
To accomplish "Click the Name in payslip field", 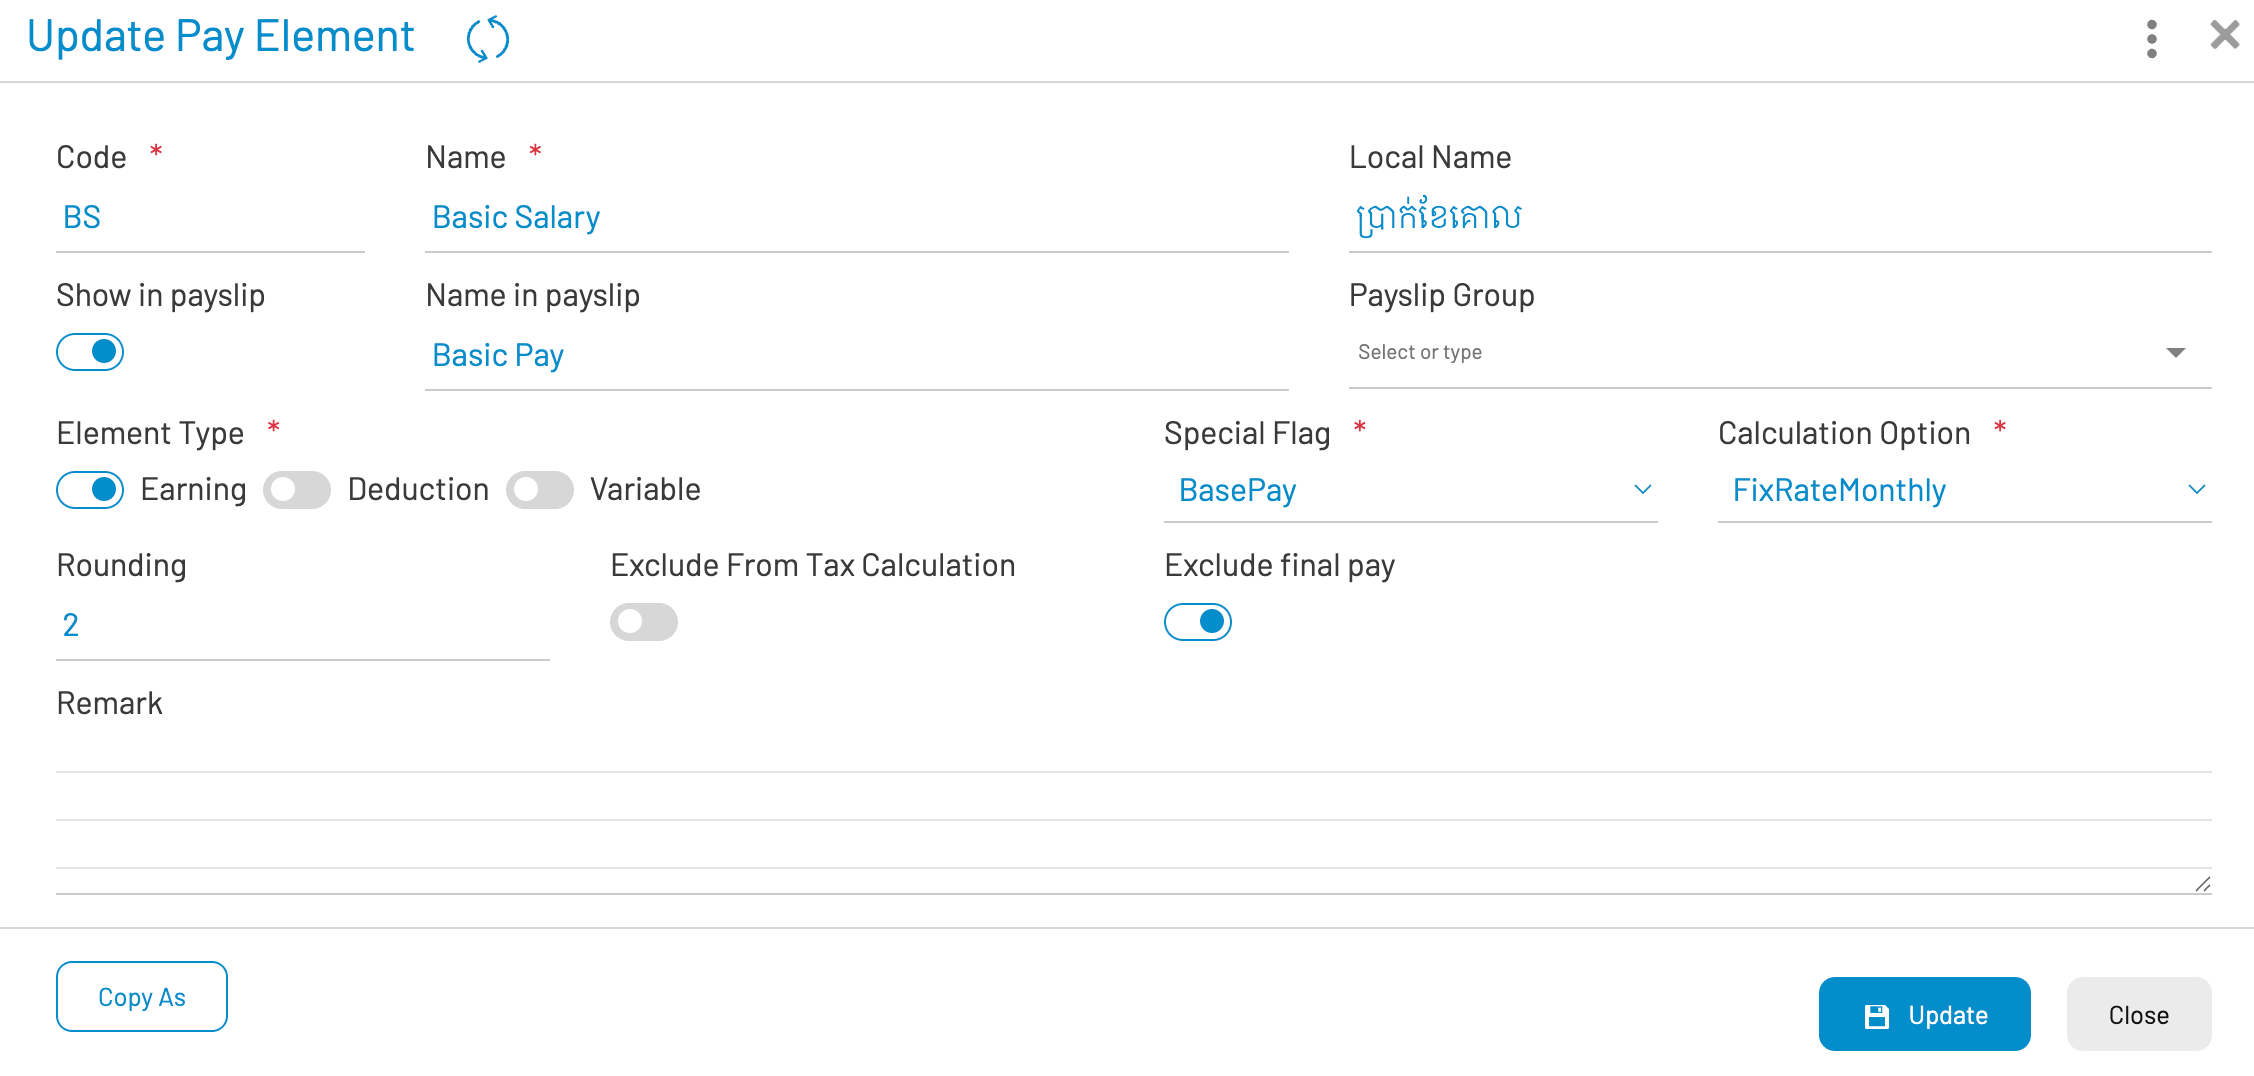I will click(x=856, y=356).
